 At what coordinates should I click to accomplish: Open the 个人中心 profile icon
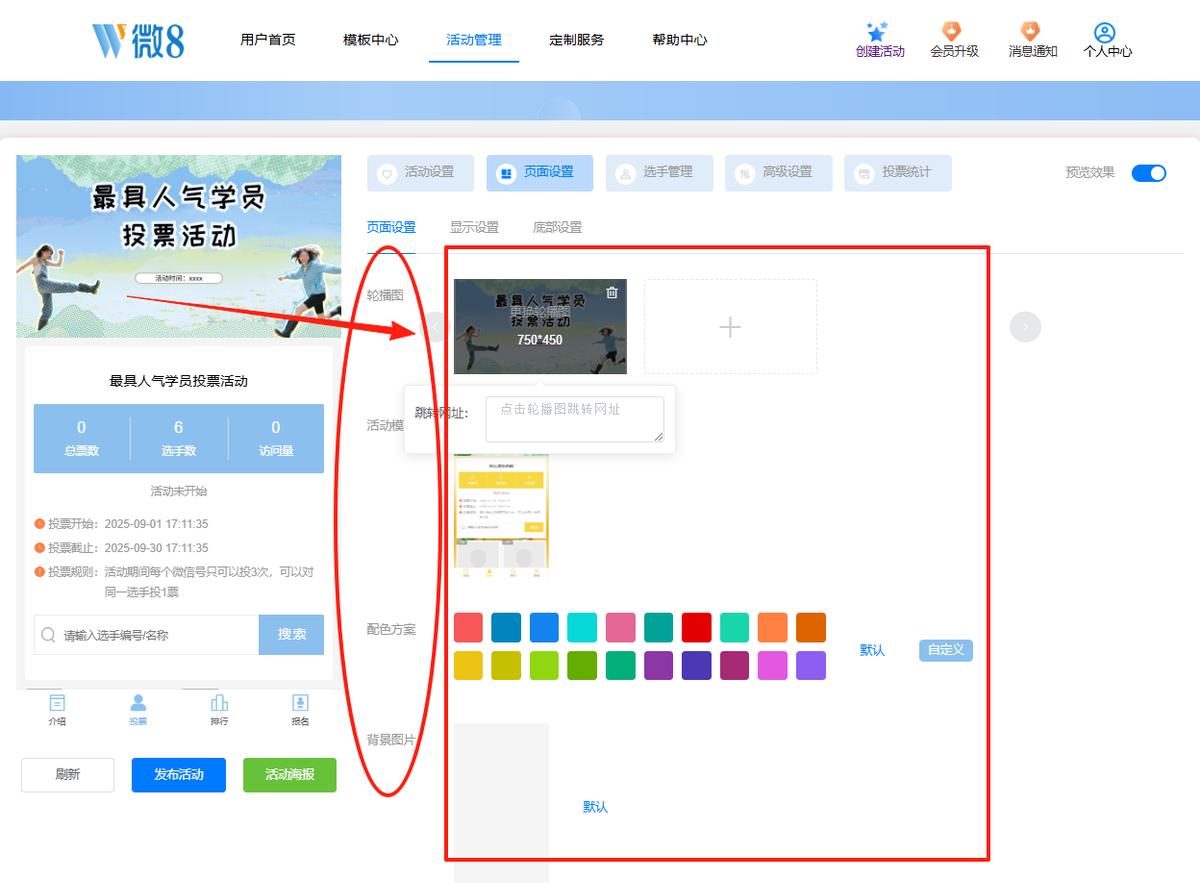coord(1105,32)
